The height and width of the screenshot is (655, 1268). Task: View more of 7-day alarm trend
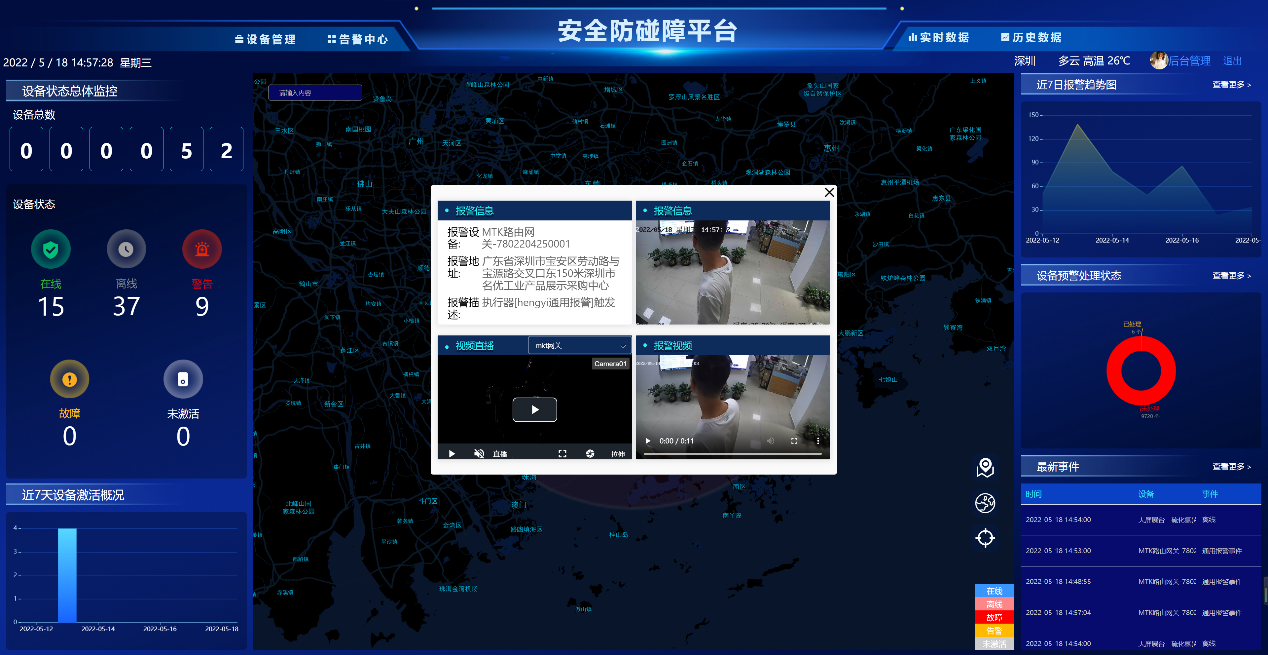(1231, 85)
